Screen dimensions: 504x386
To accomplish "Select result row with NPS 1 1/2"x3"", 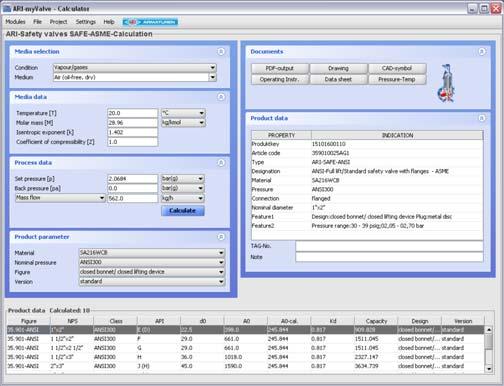I will tap(246, 357).
